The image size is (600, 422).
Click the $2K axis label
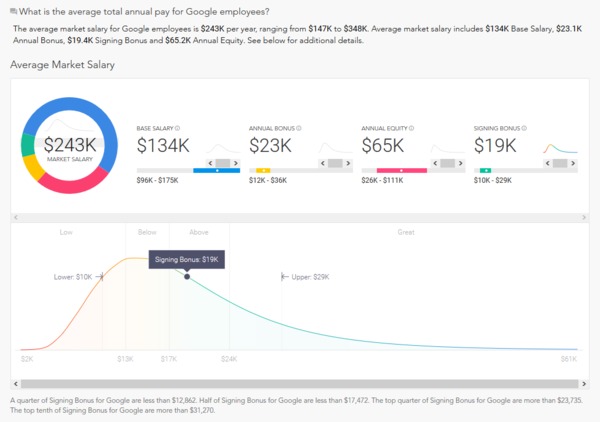[27, 359]
